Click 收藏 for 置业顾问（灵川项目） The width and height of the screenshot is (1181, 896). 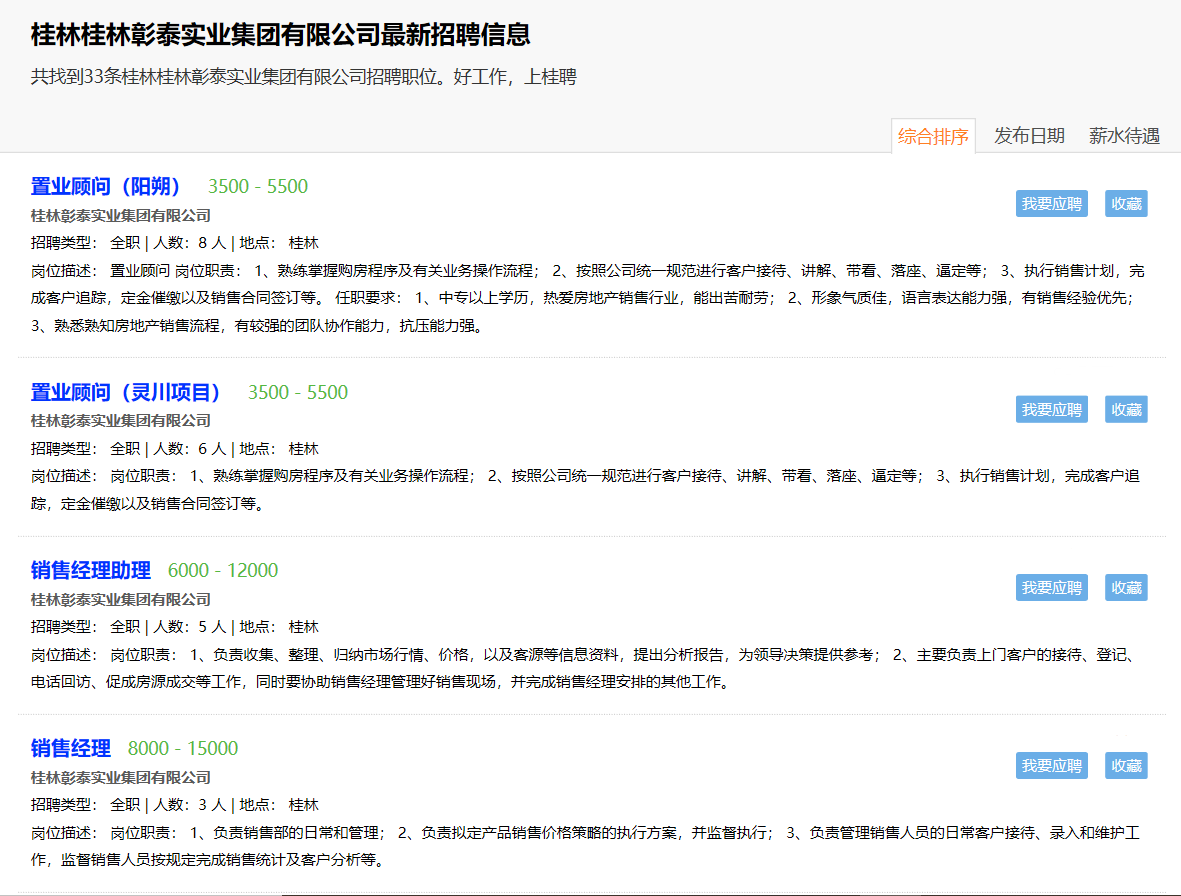[x=1126, y=409]
